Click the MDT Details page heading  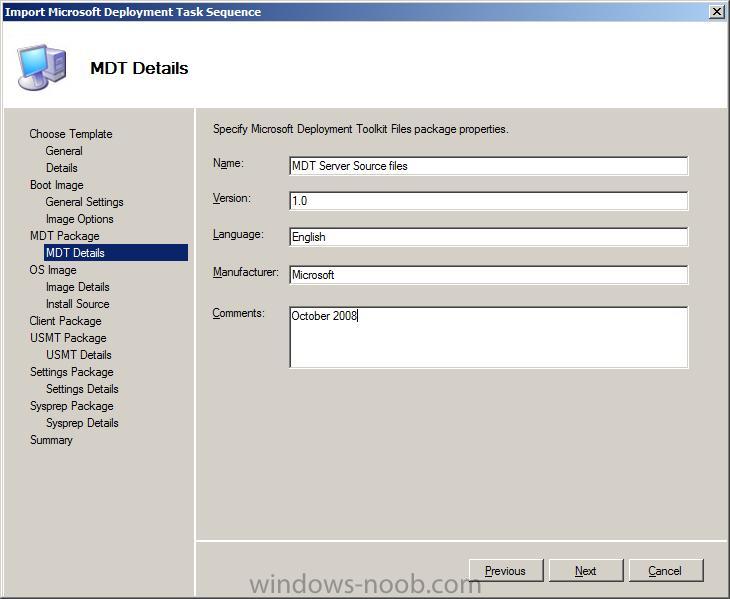click(x=139, y=68)
